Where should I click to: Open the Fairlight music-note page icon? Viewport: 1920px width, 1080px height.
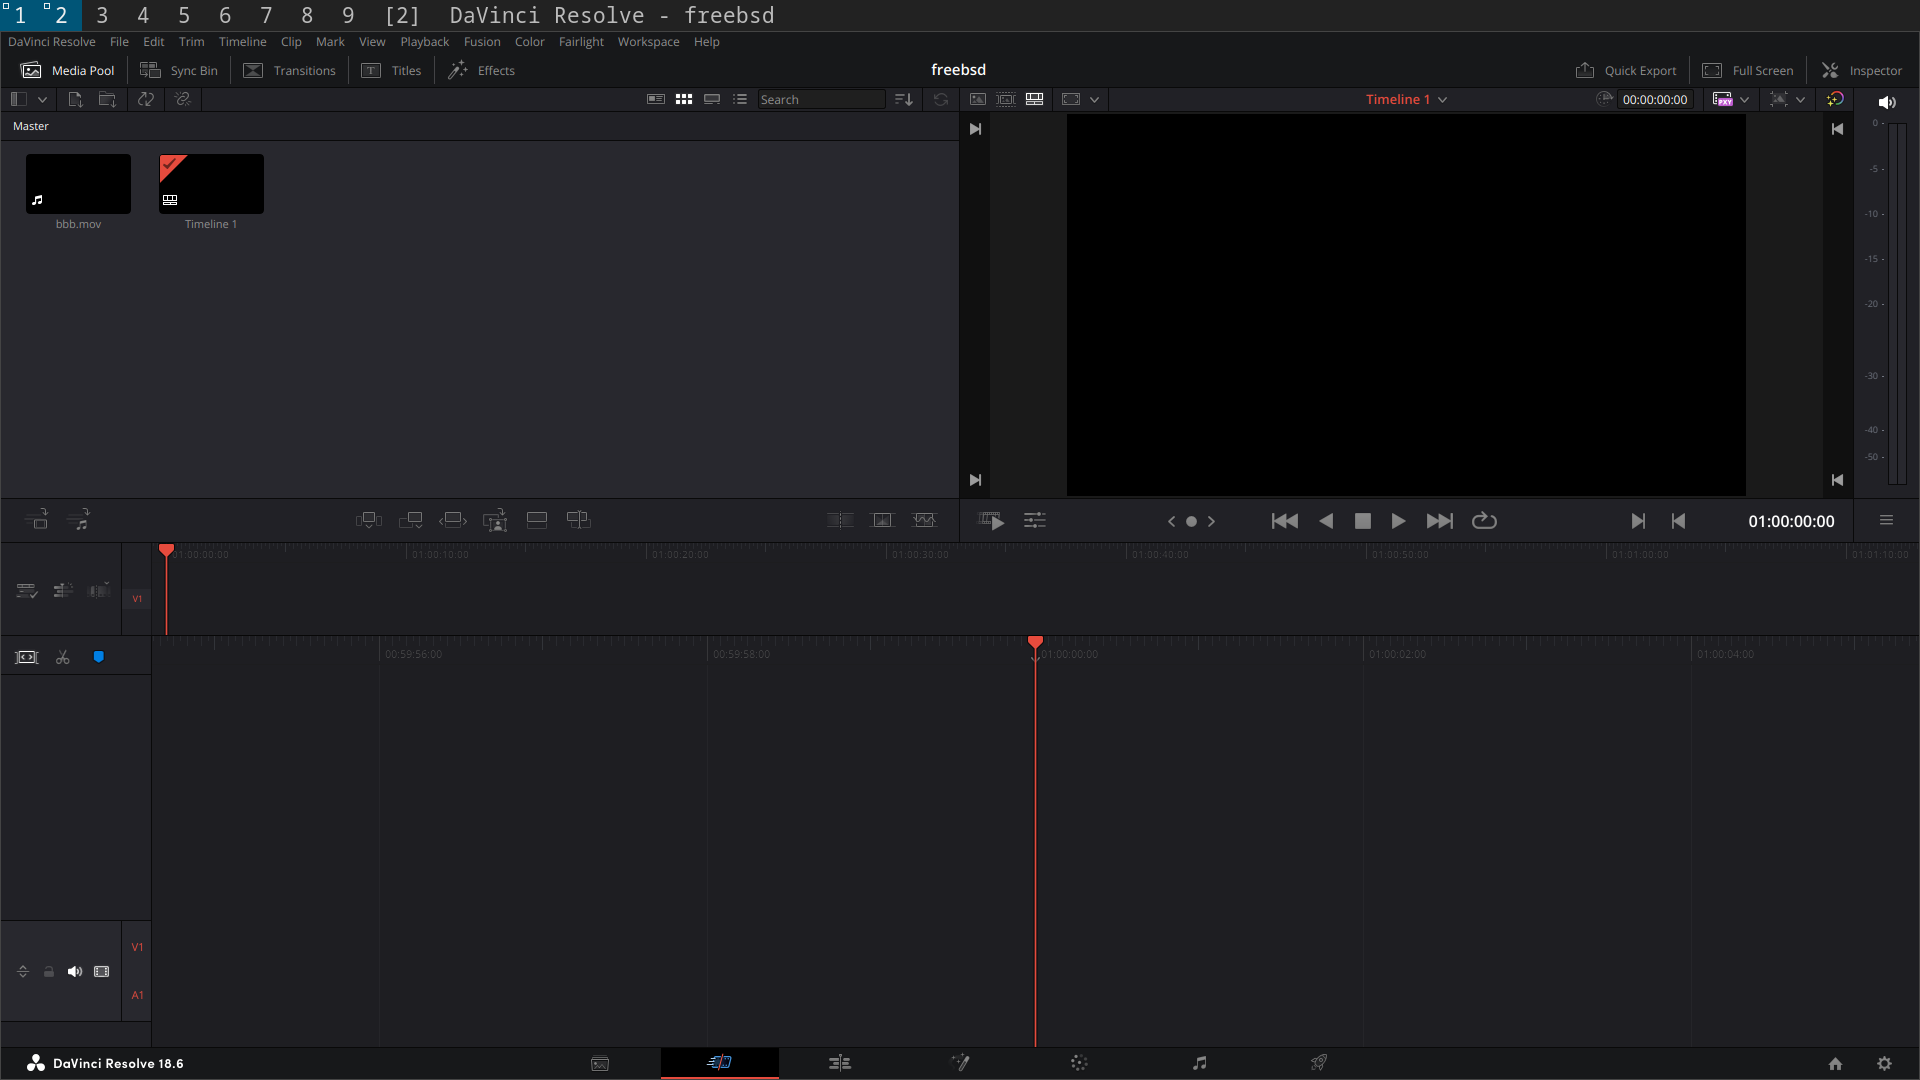[1200, 1063]
